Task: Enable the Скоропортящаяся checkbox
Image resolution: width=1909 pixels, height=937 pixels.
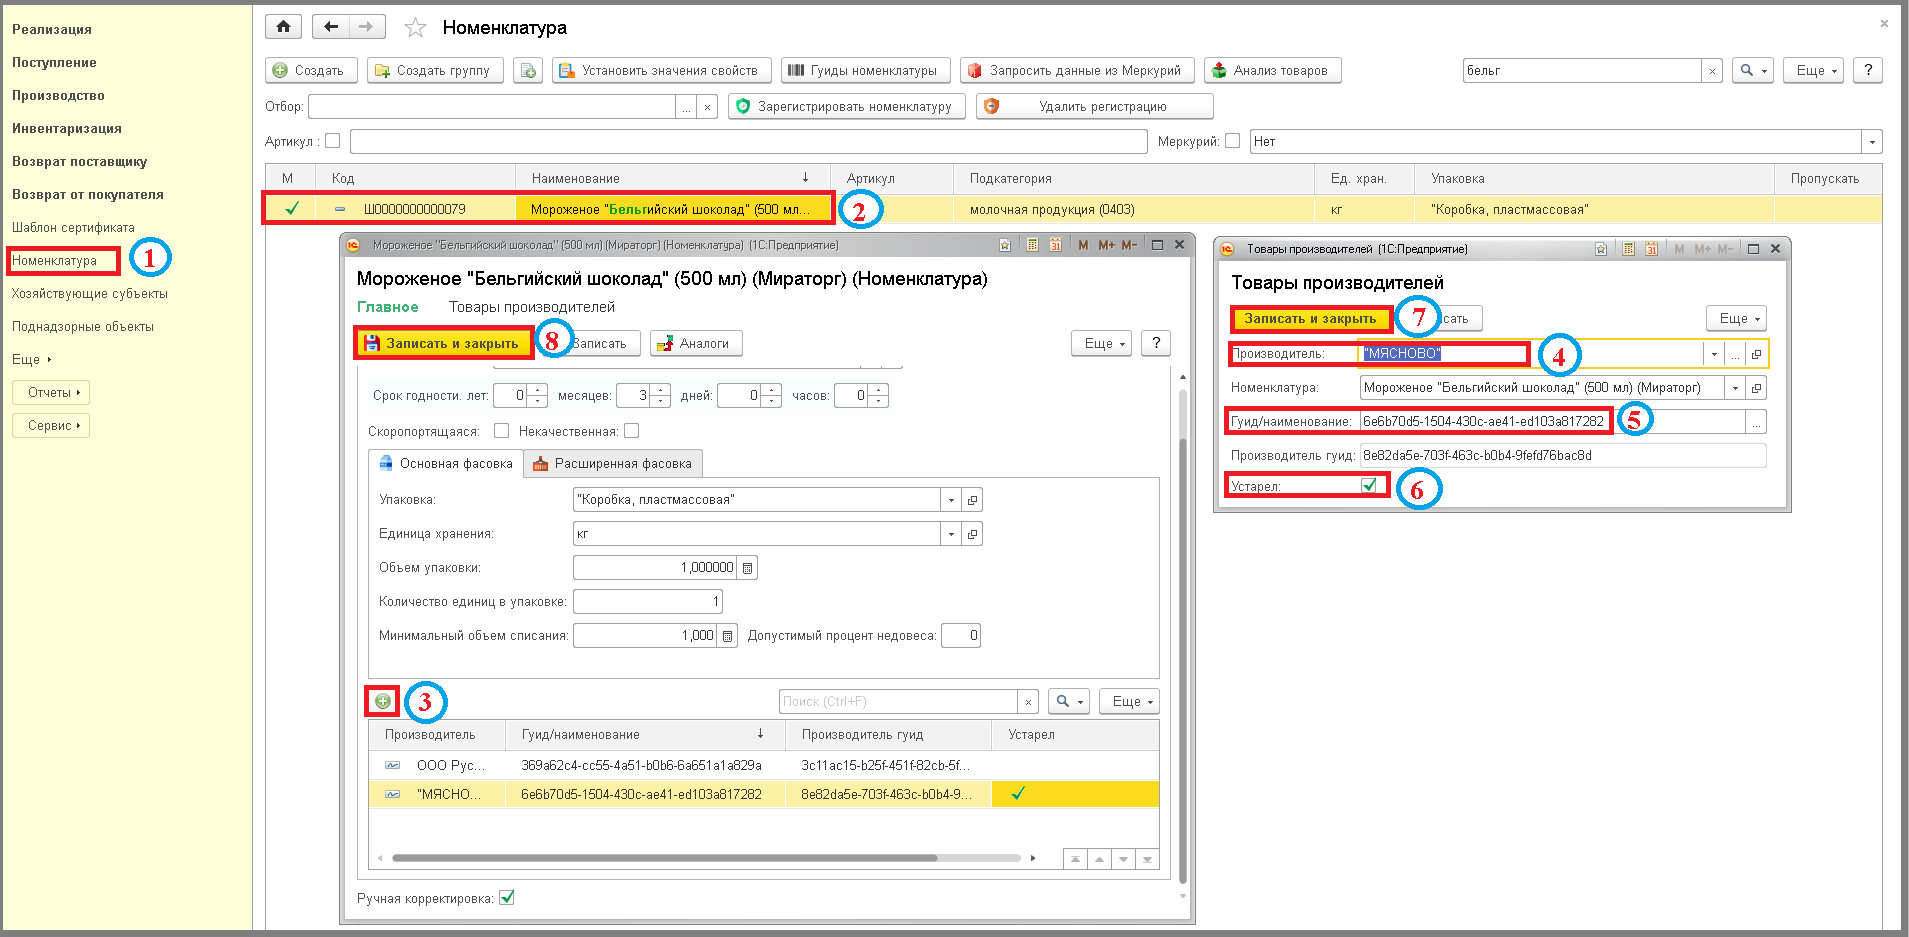Action: coord(502,431)
